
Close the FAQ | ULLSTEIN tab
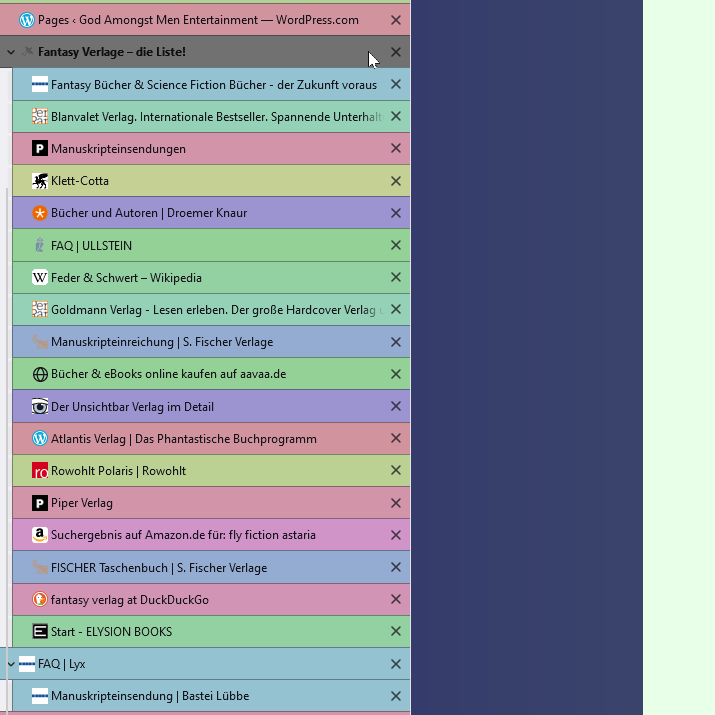pyautogui.click(x=396, y=245)
